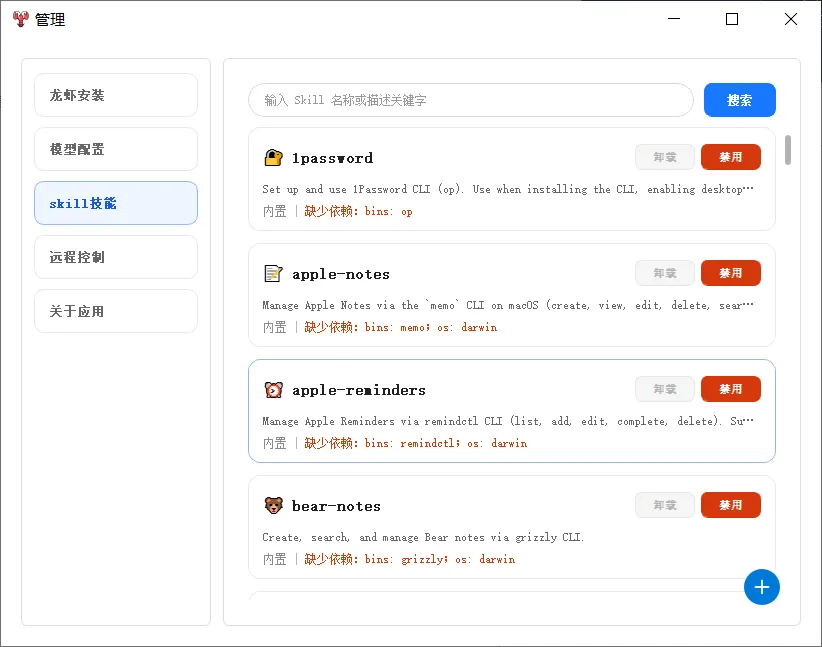Click the Manage Apple Reminders description
Screen dimensions: 822x647
[x=507, y=420]
